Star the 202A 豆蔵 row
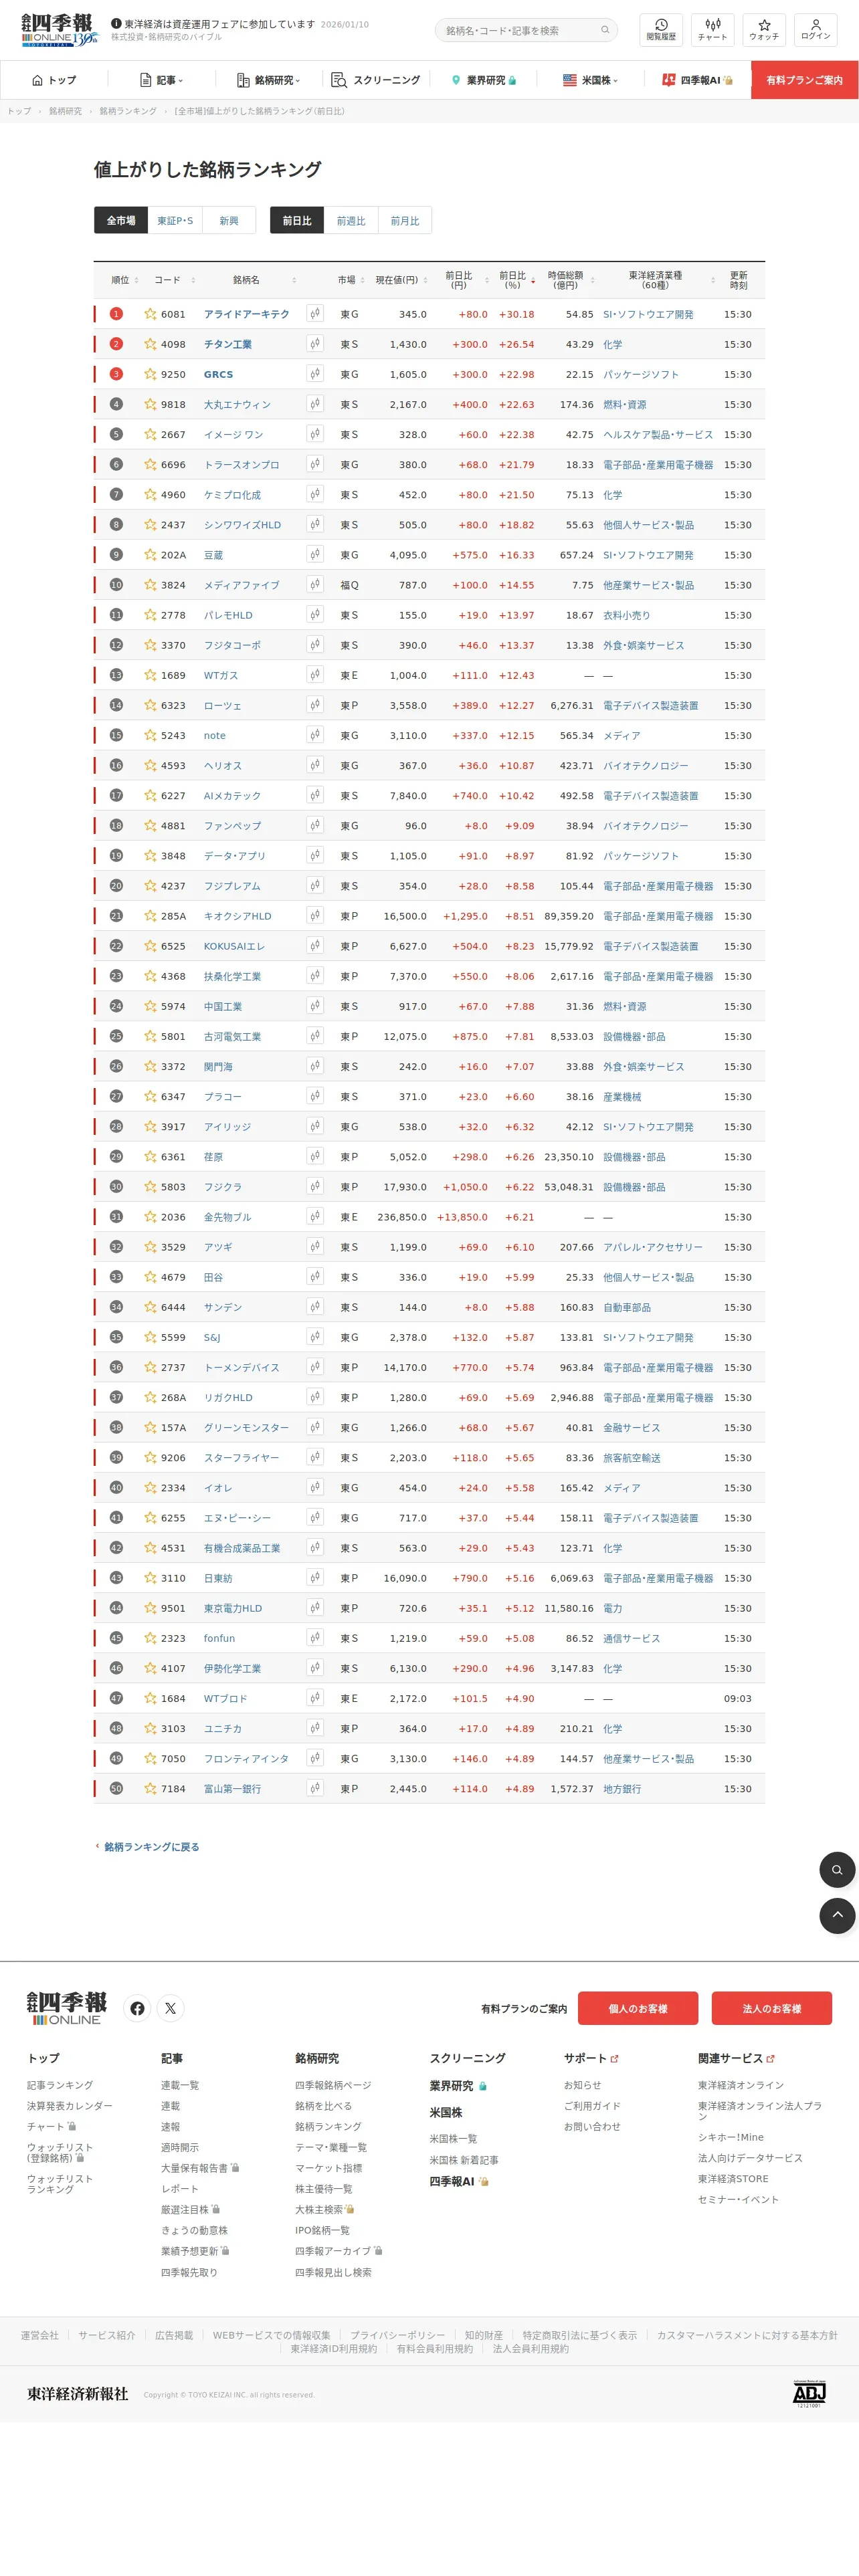The image size is (859, 2576). coord(150,554)
